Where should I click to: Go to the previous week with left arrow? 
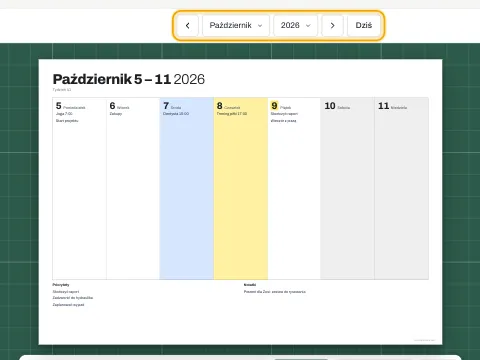tap(188, 25)
